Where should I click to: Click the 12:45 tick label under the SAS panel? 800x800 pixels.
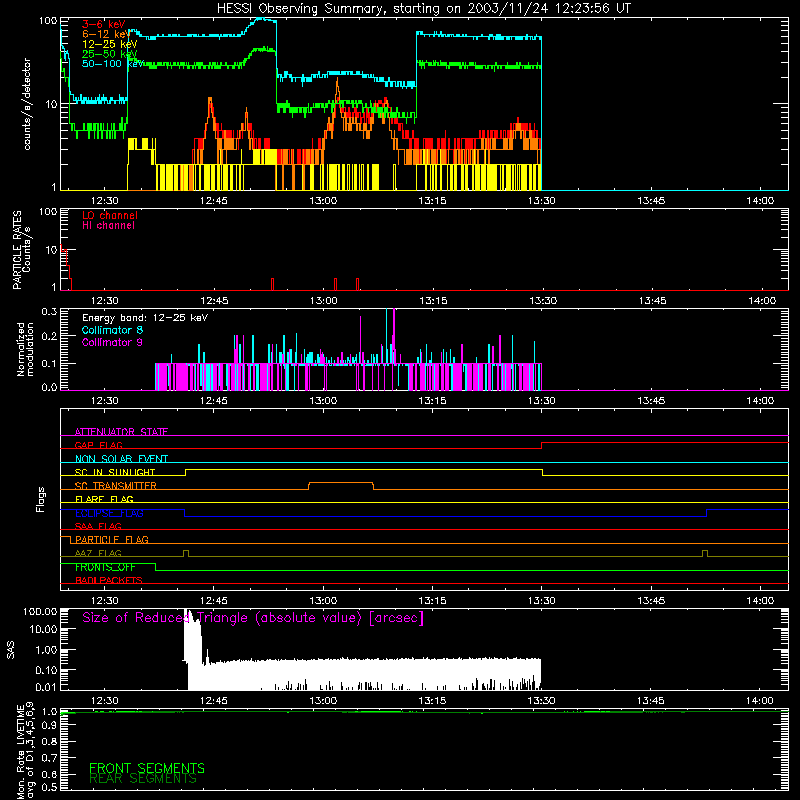[x=214, y=701]
